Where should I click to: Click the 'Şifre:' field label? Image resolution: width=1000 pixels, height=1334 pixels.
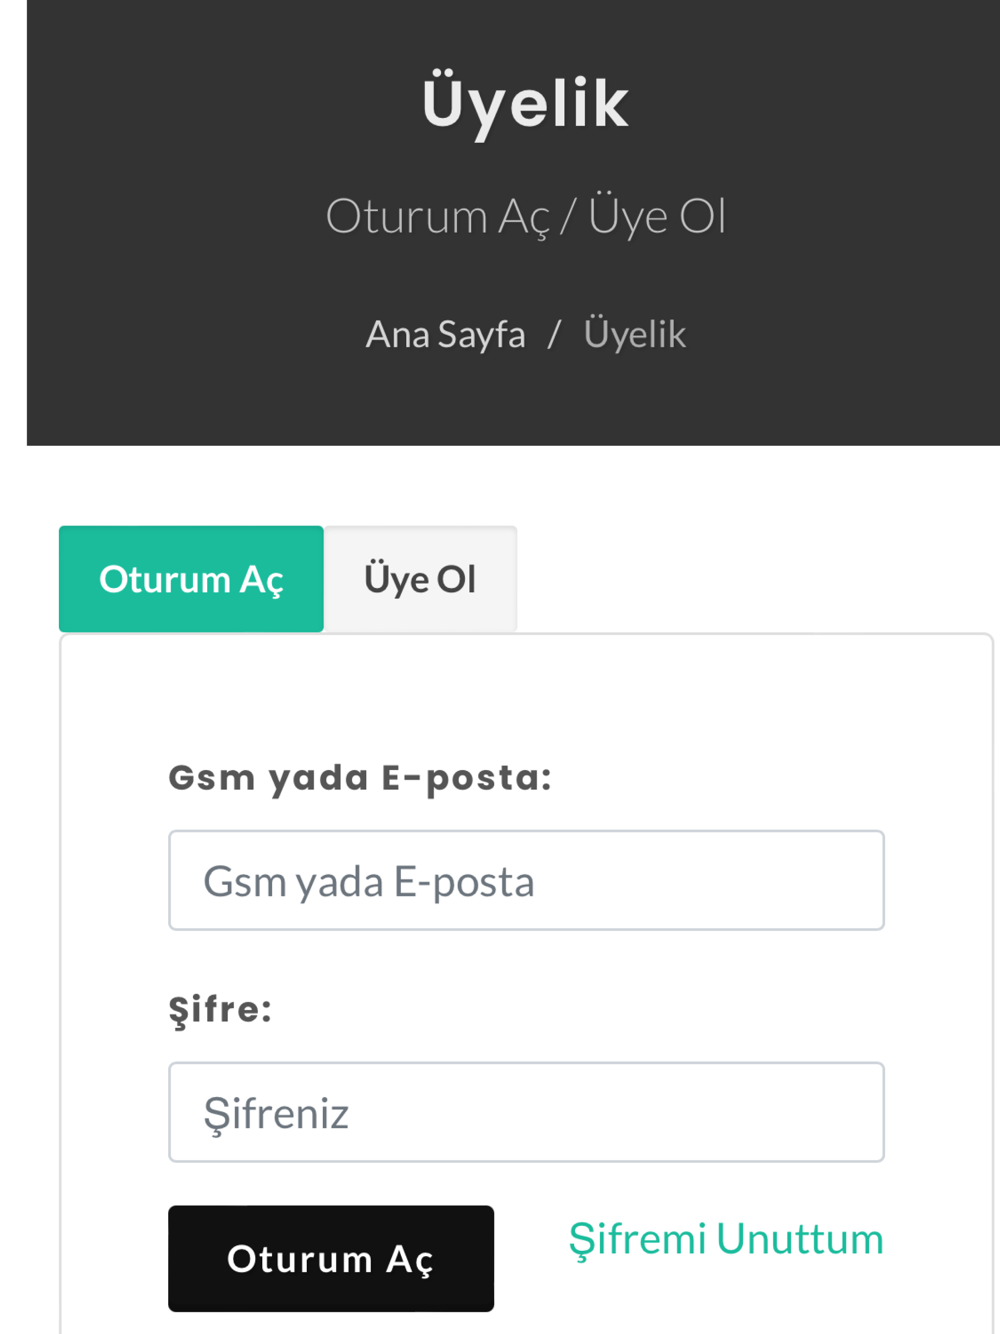pyautogui.click(x=220, y=1009)
